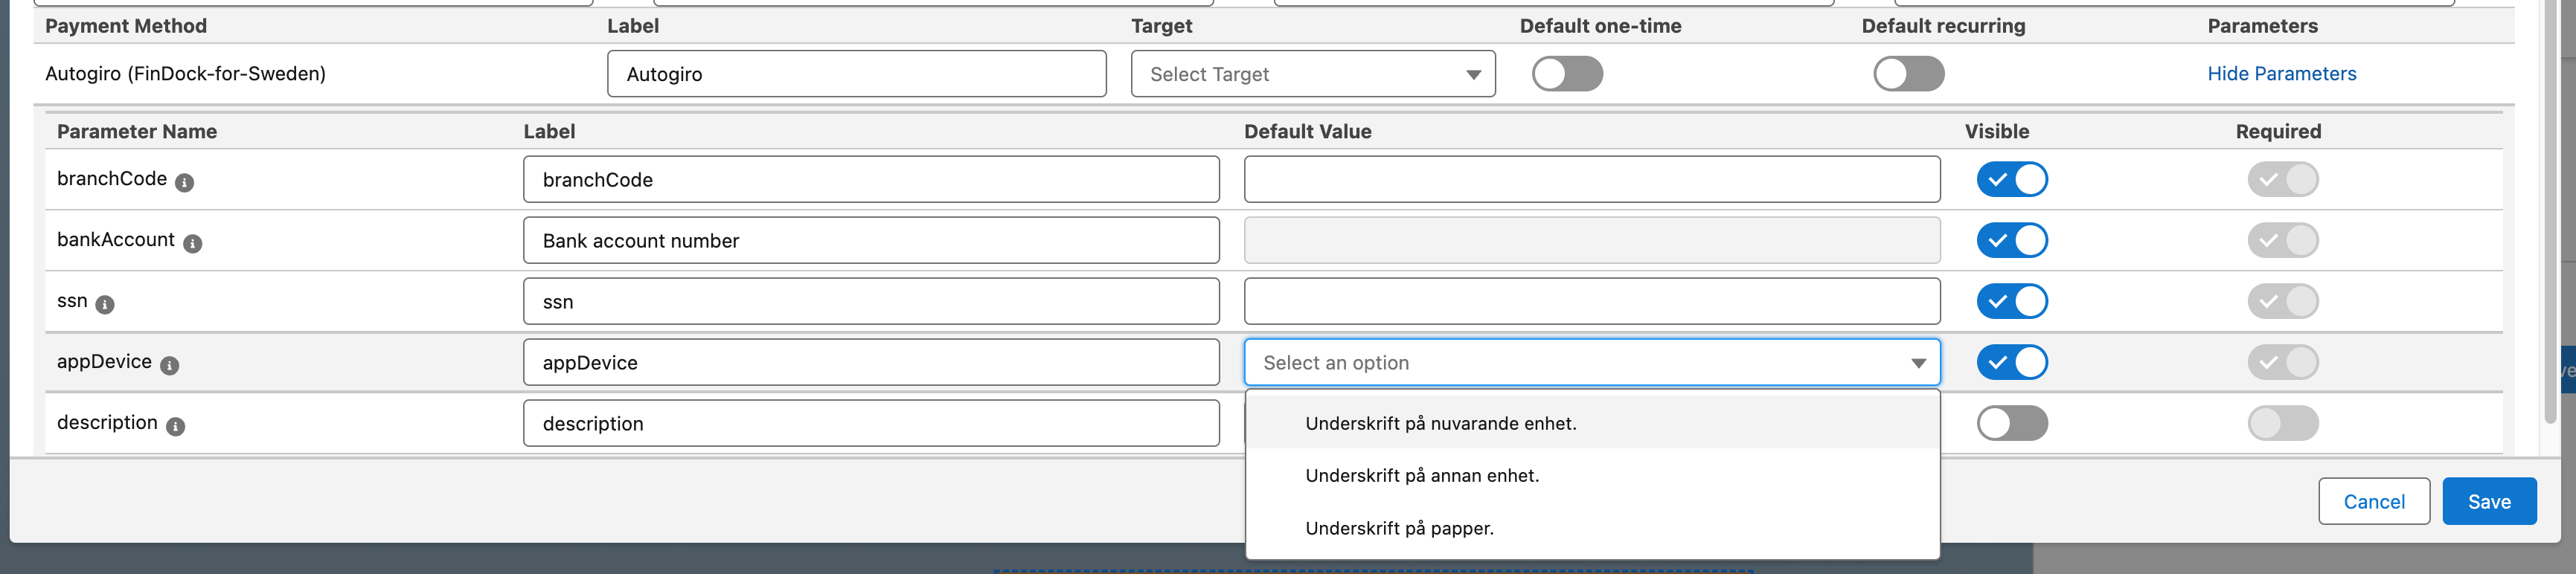Click info icon next to branchCode
The width and height of the screenshot is (2576, 574).
tap(184, 182)
